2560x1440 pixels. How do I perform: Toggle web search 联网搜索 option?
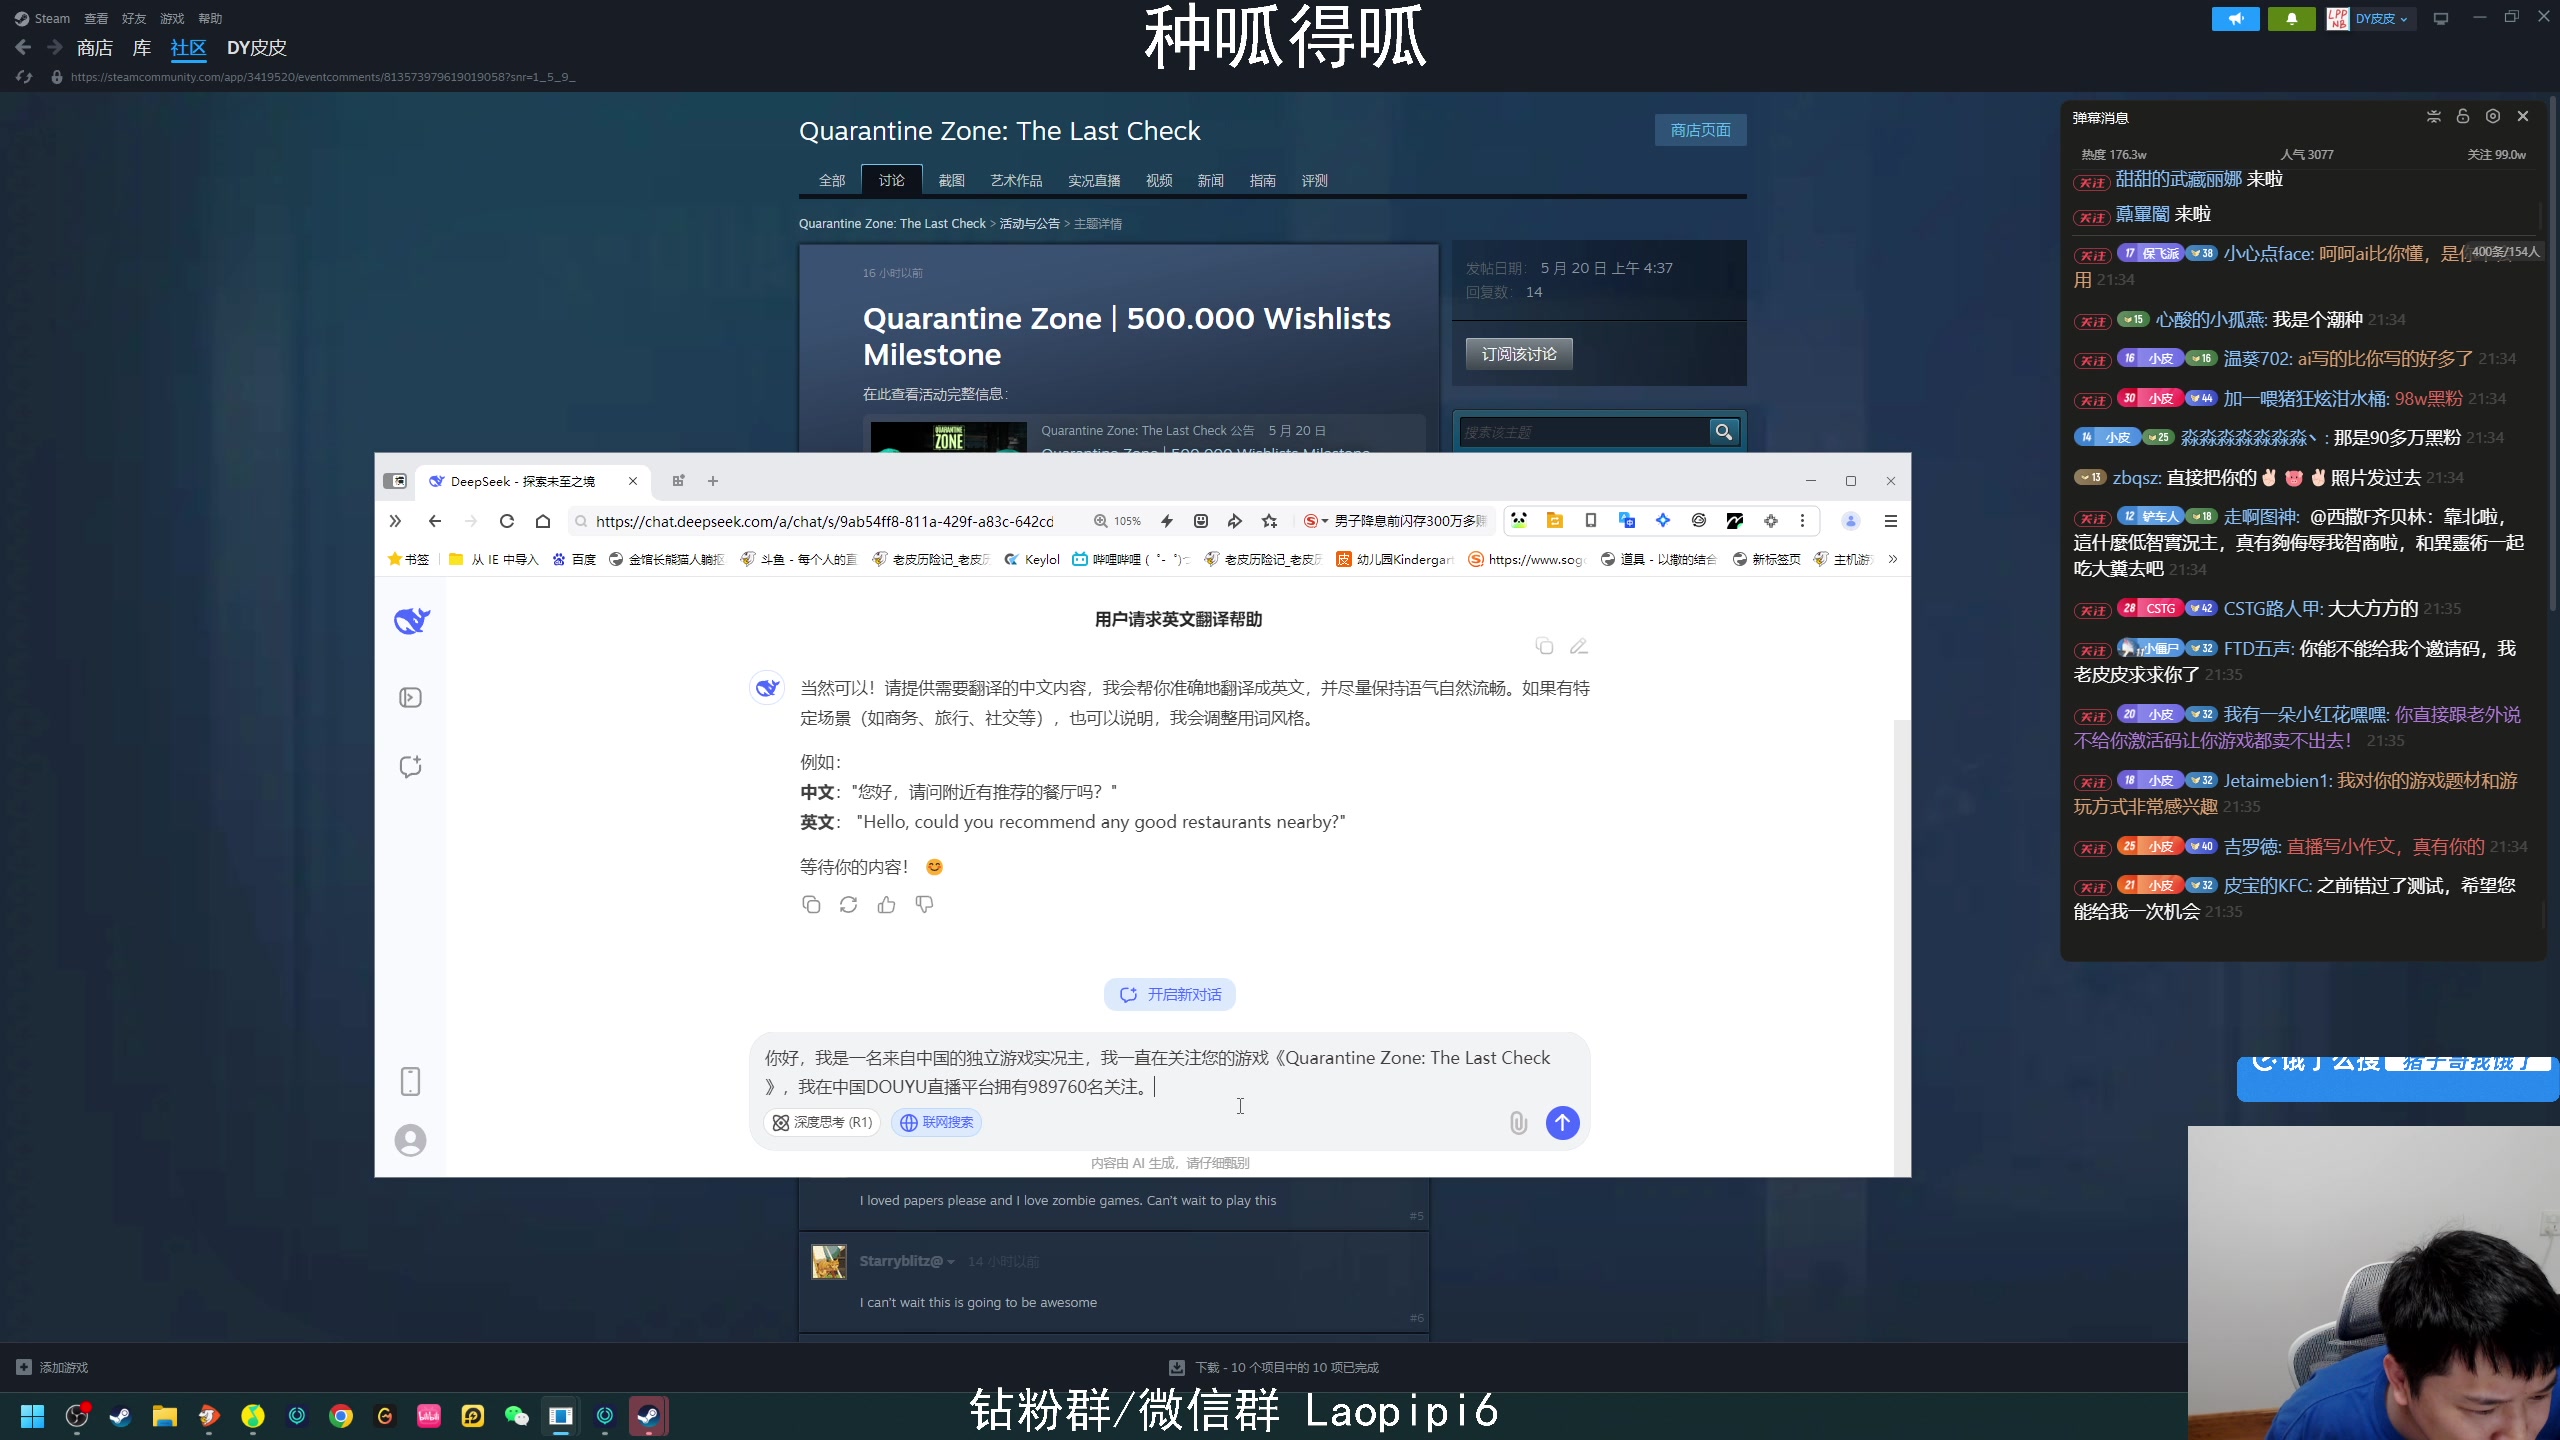[937, 1122]
